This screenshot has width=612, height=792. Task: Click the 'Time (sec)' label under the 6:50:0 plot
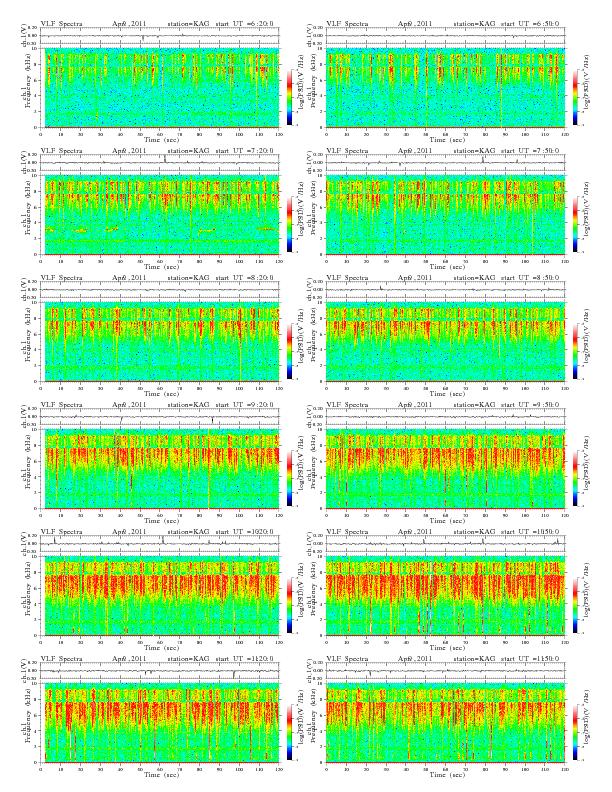pos(447,139)
